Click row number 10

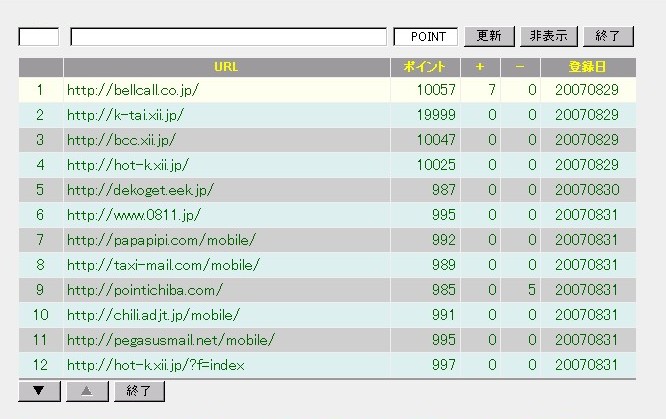pos(40,315)
